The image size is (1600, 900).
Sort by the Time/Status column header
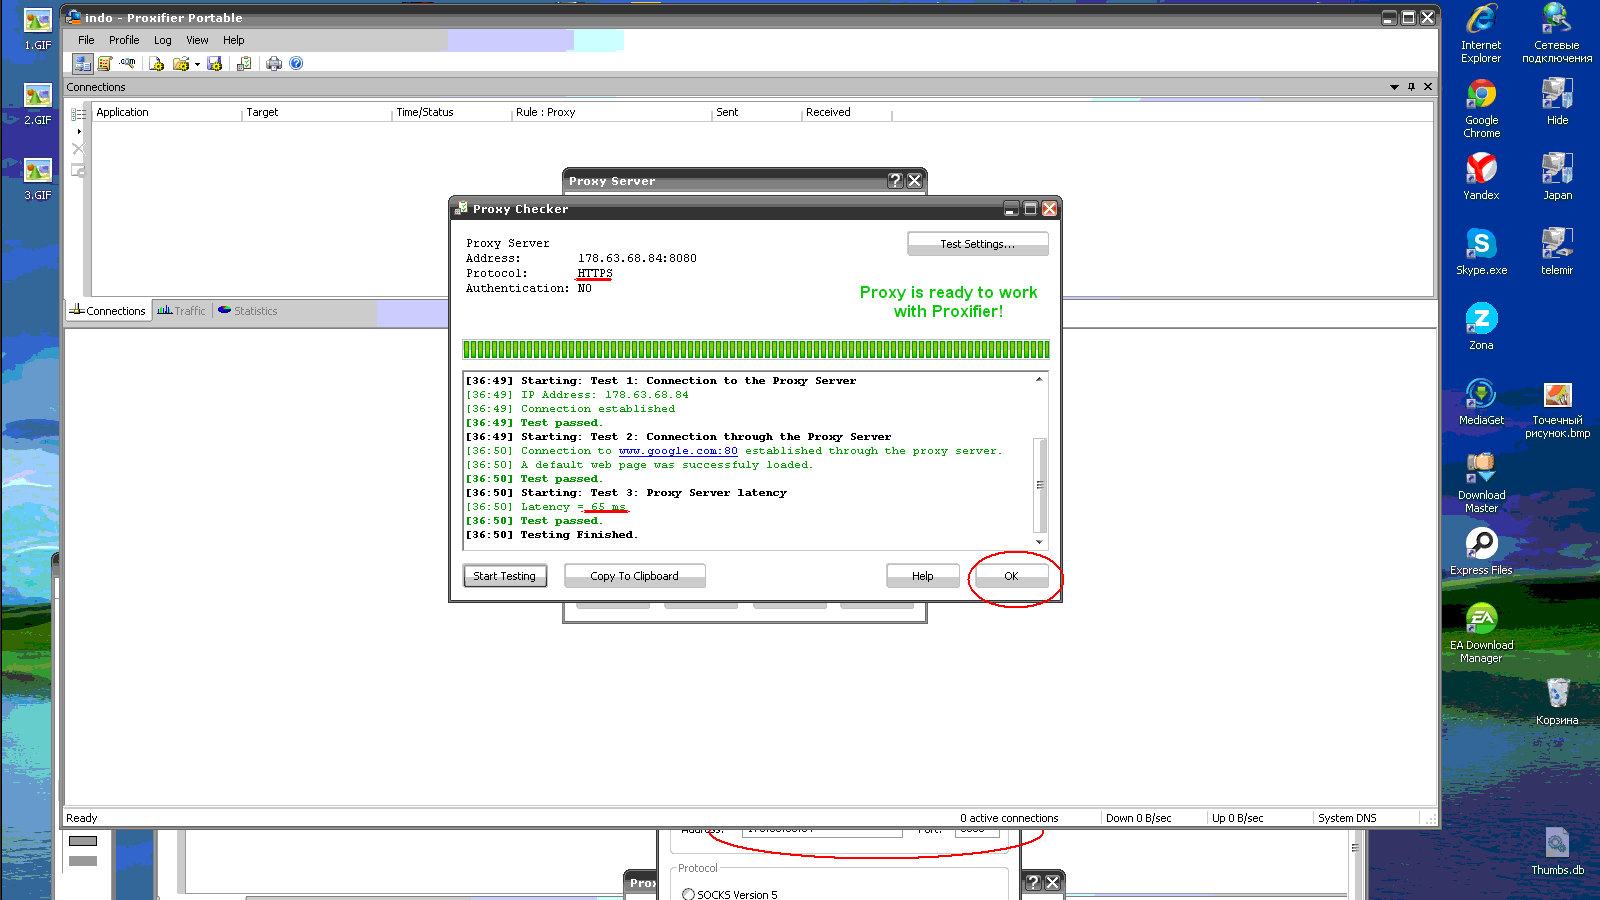tap(452, 112)
